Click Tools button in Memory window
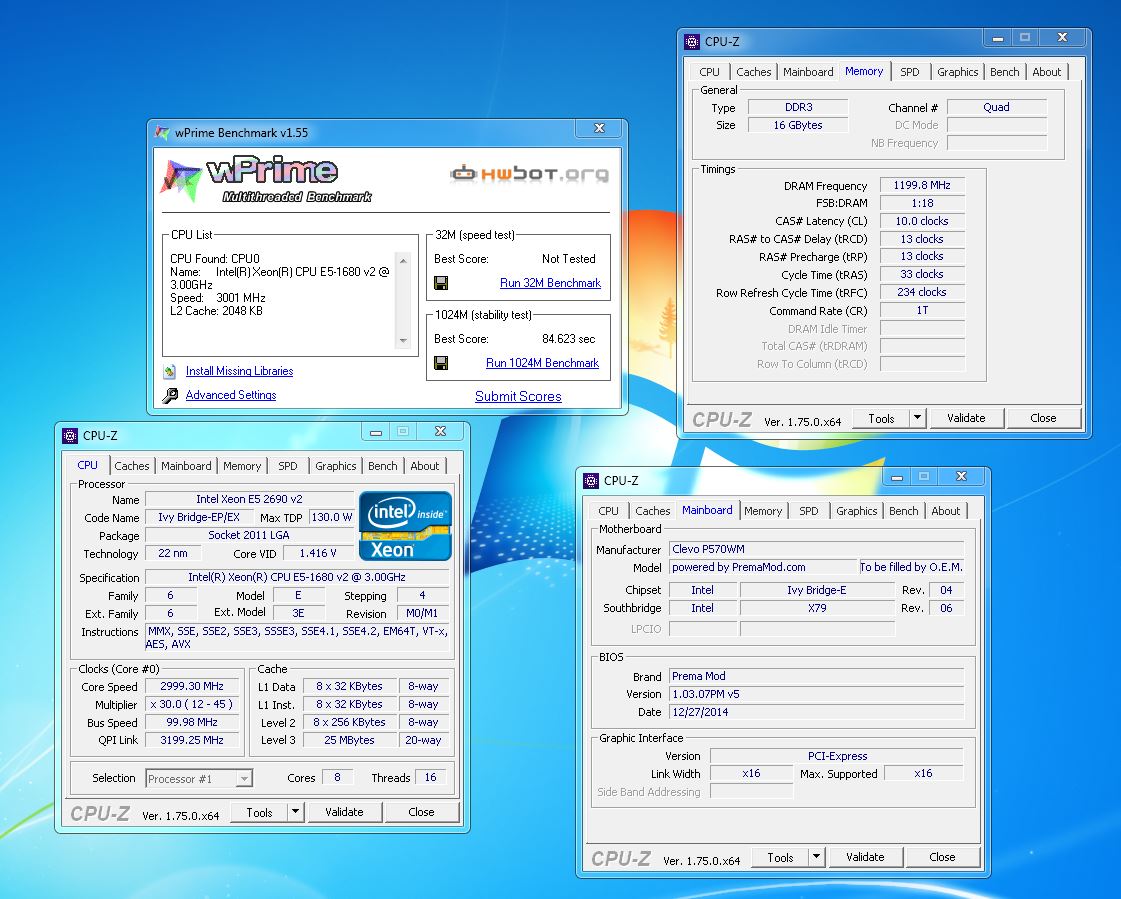1121x899 pixels. click(x=882, y=418)
